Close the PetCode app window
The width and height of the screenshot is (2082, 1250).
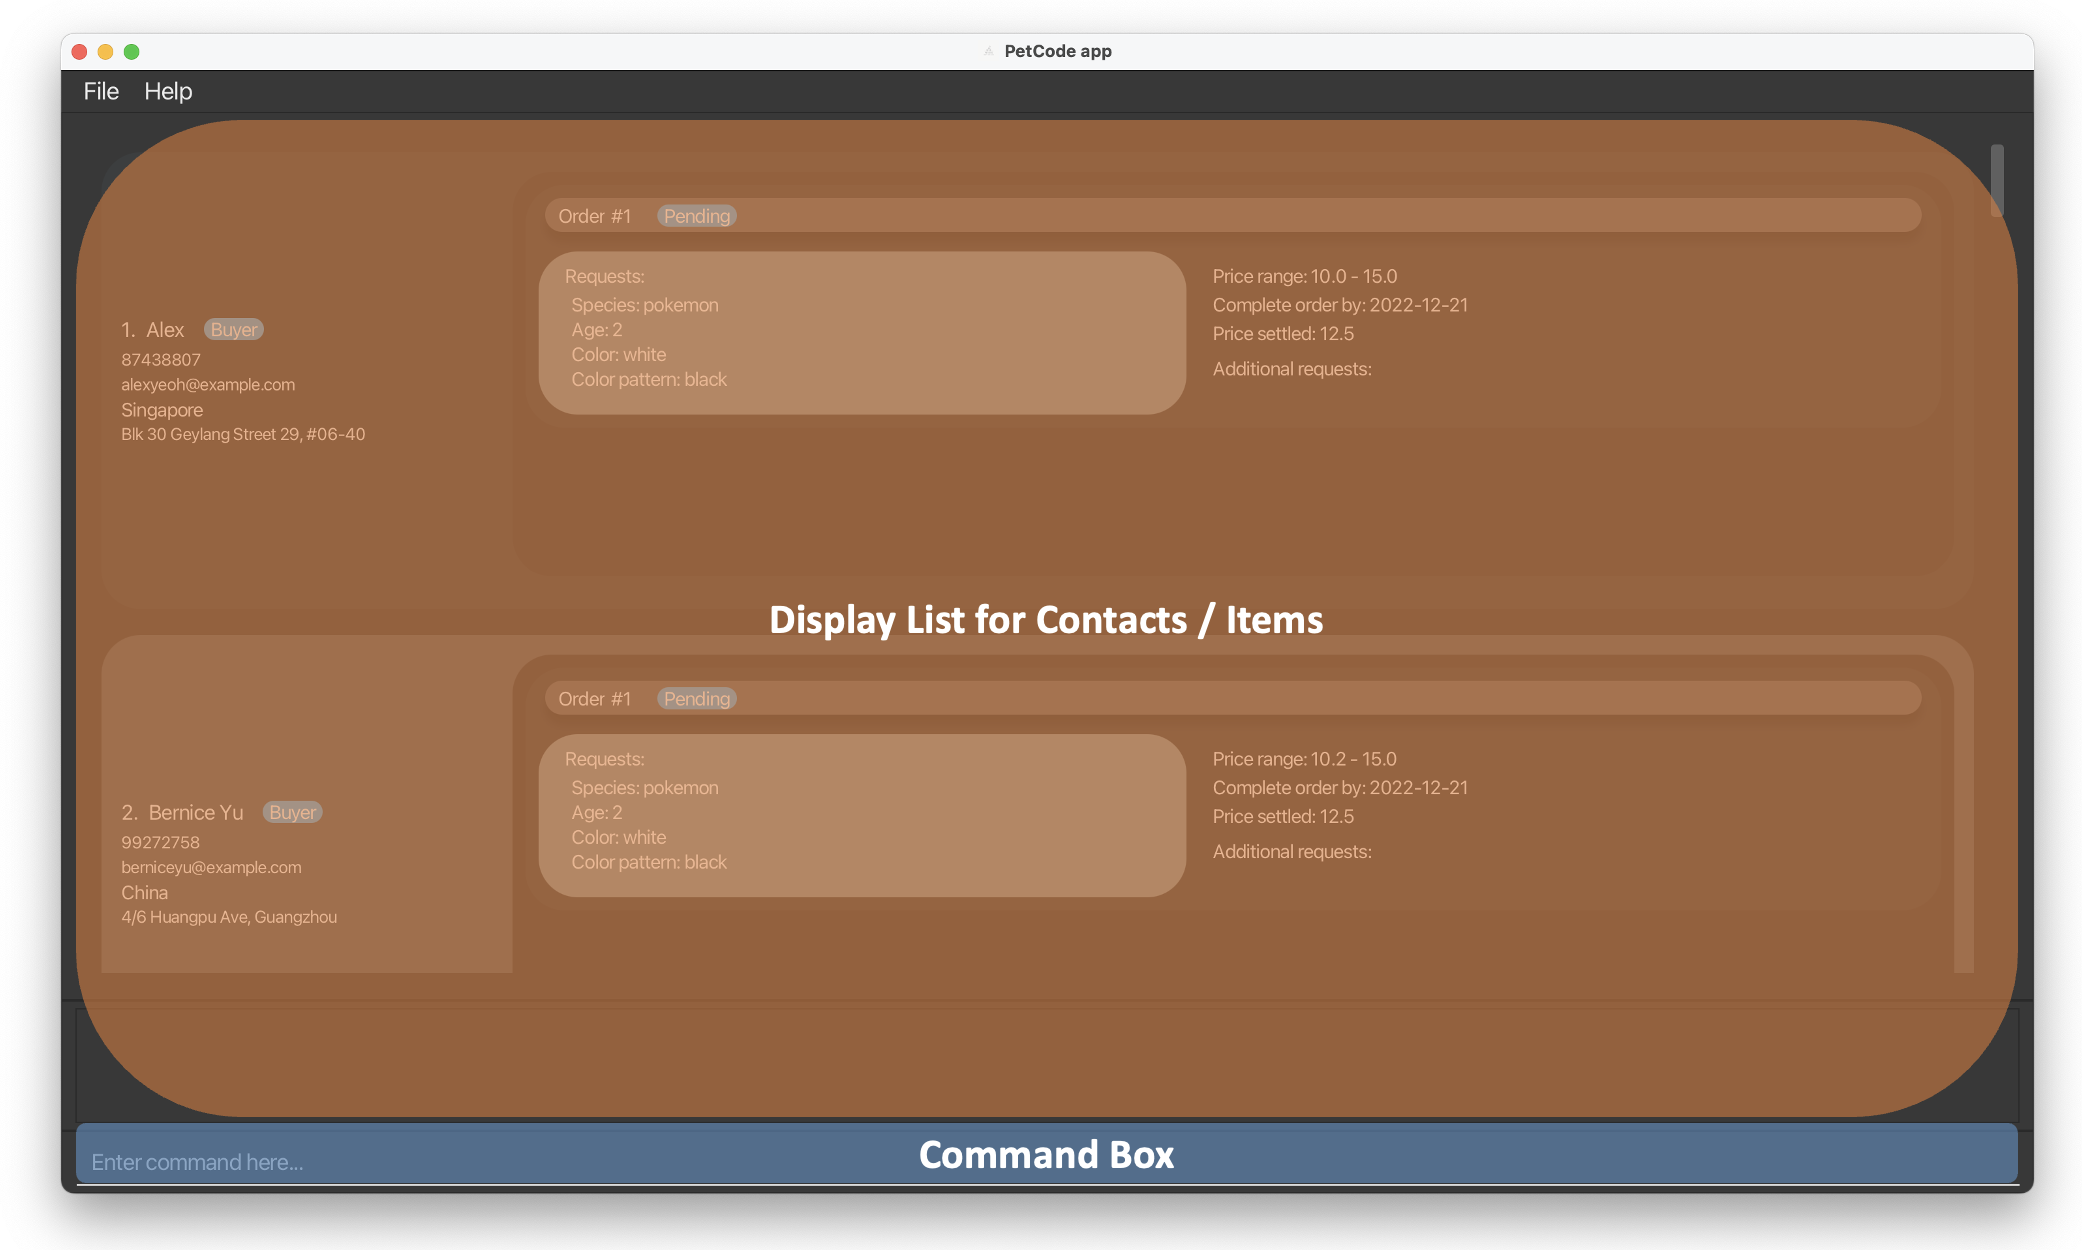pos(80,52)
